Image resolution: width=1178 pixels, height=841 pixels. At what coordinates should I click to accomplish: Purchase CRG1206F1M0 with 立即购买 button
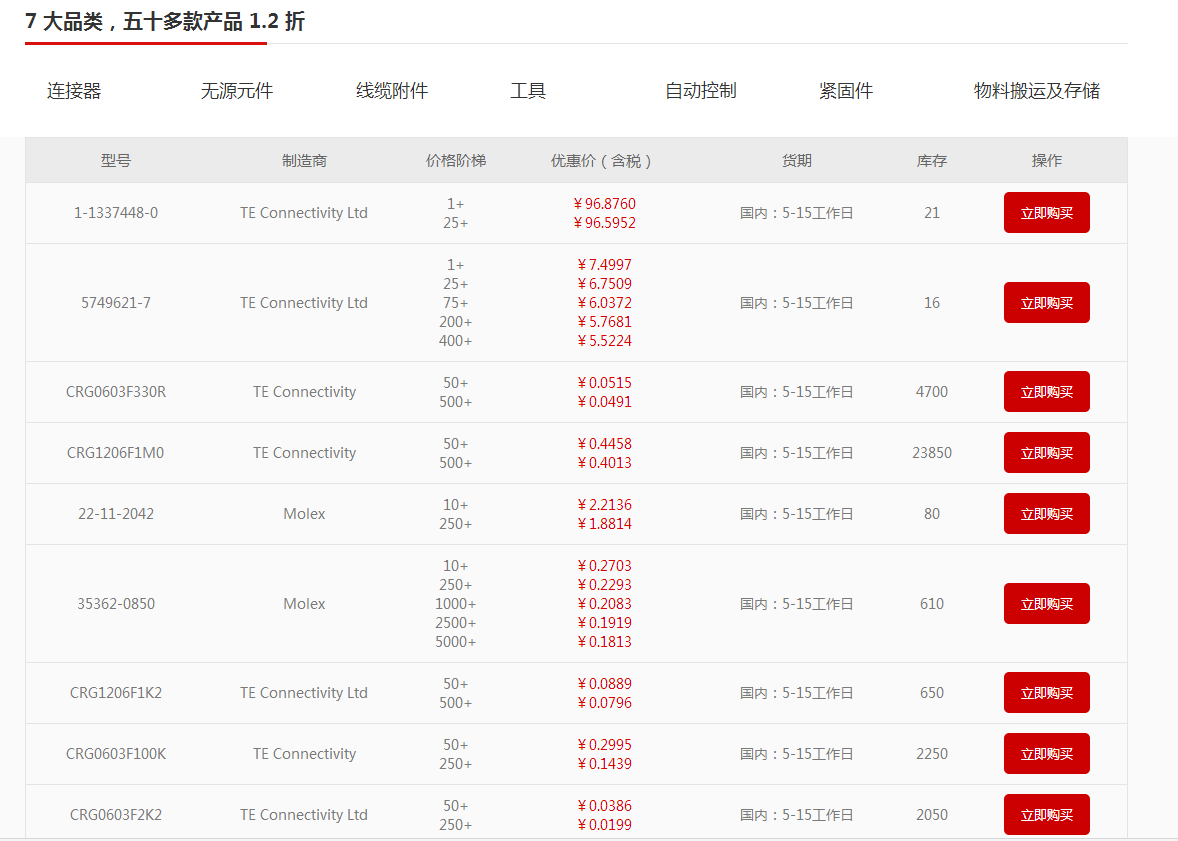(1046, 453)
